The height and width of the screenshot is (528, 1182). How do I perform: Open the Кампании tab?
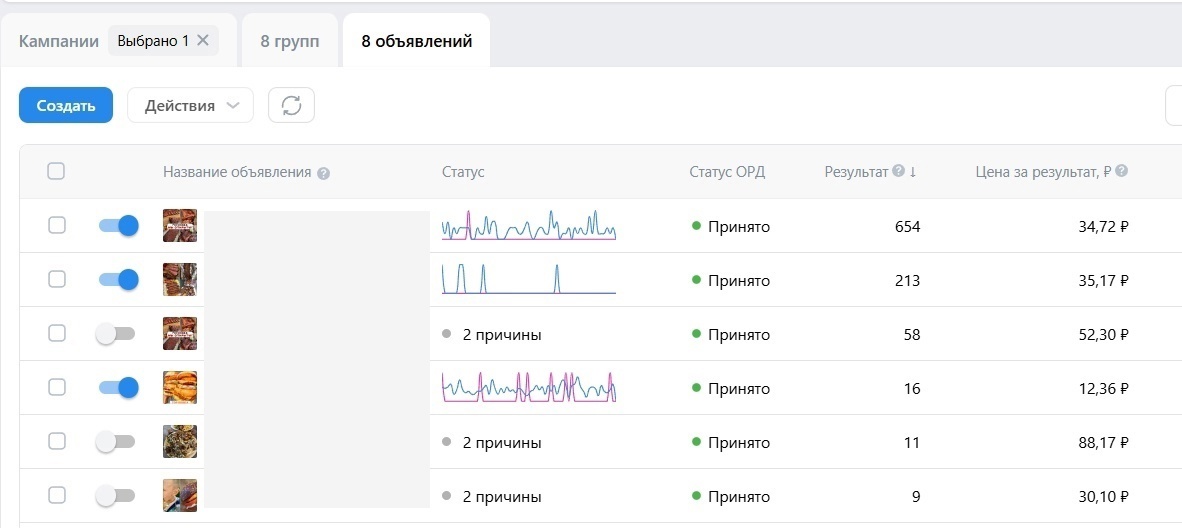59,41
